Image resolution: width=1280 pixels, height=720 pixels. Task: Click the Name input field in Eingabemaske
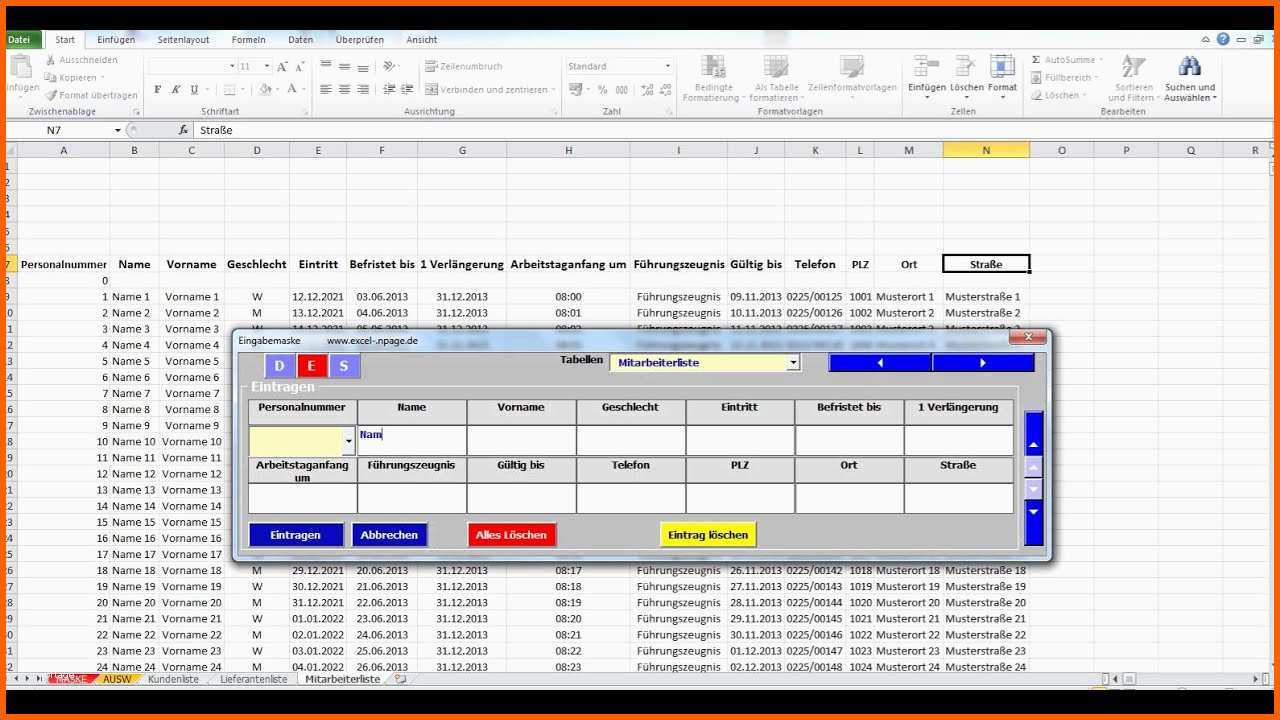pos(412,440)
